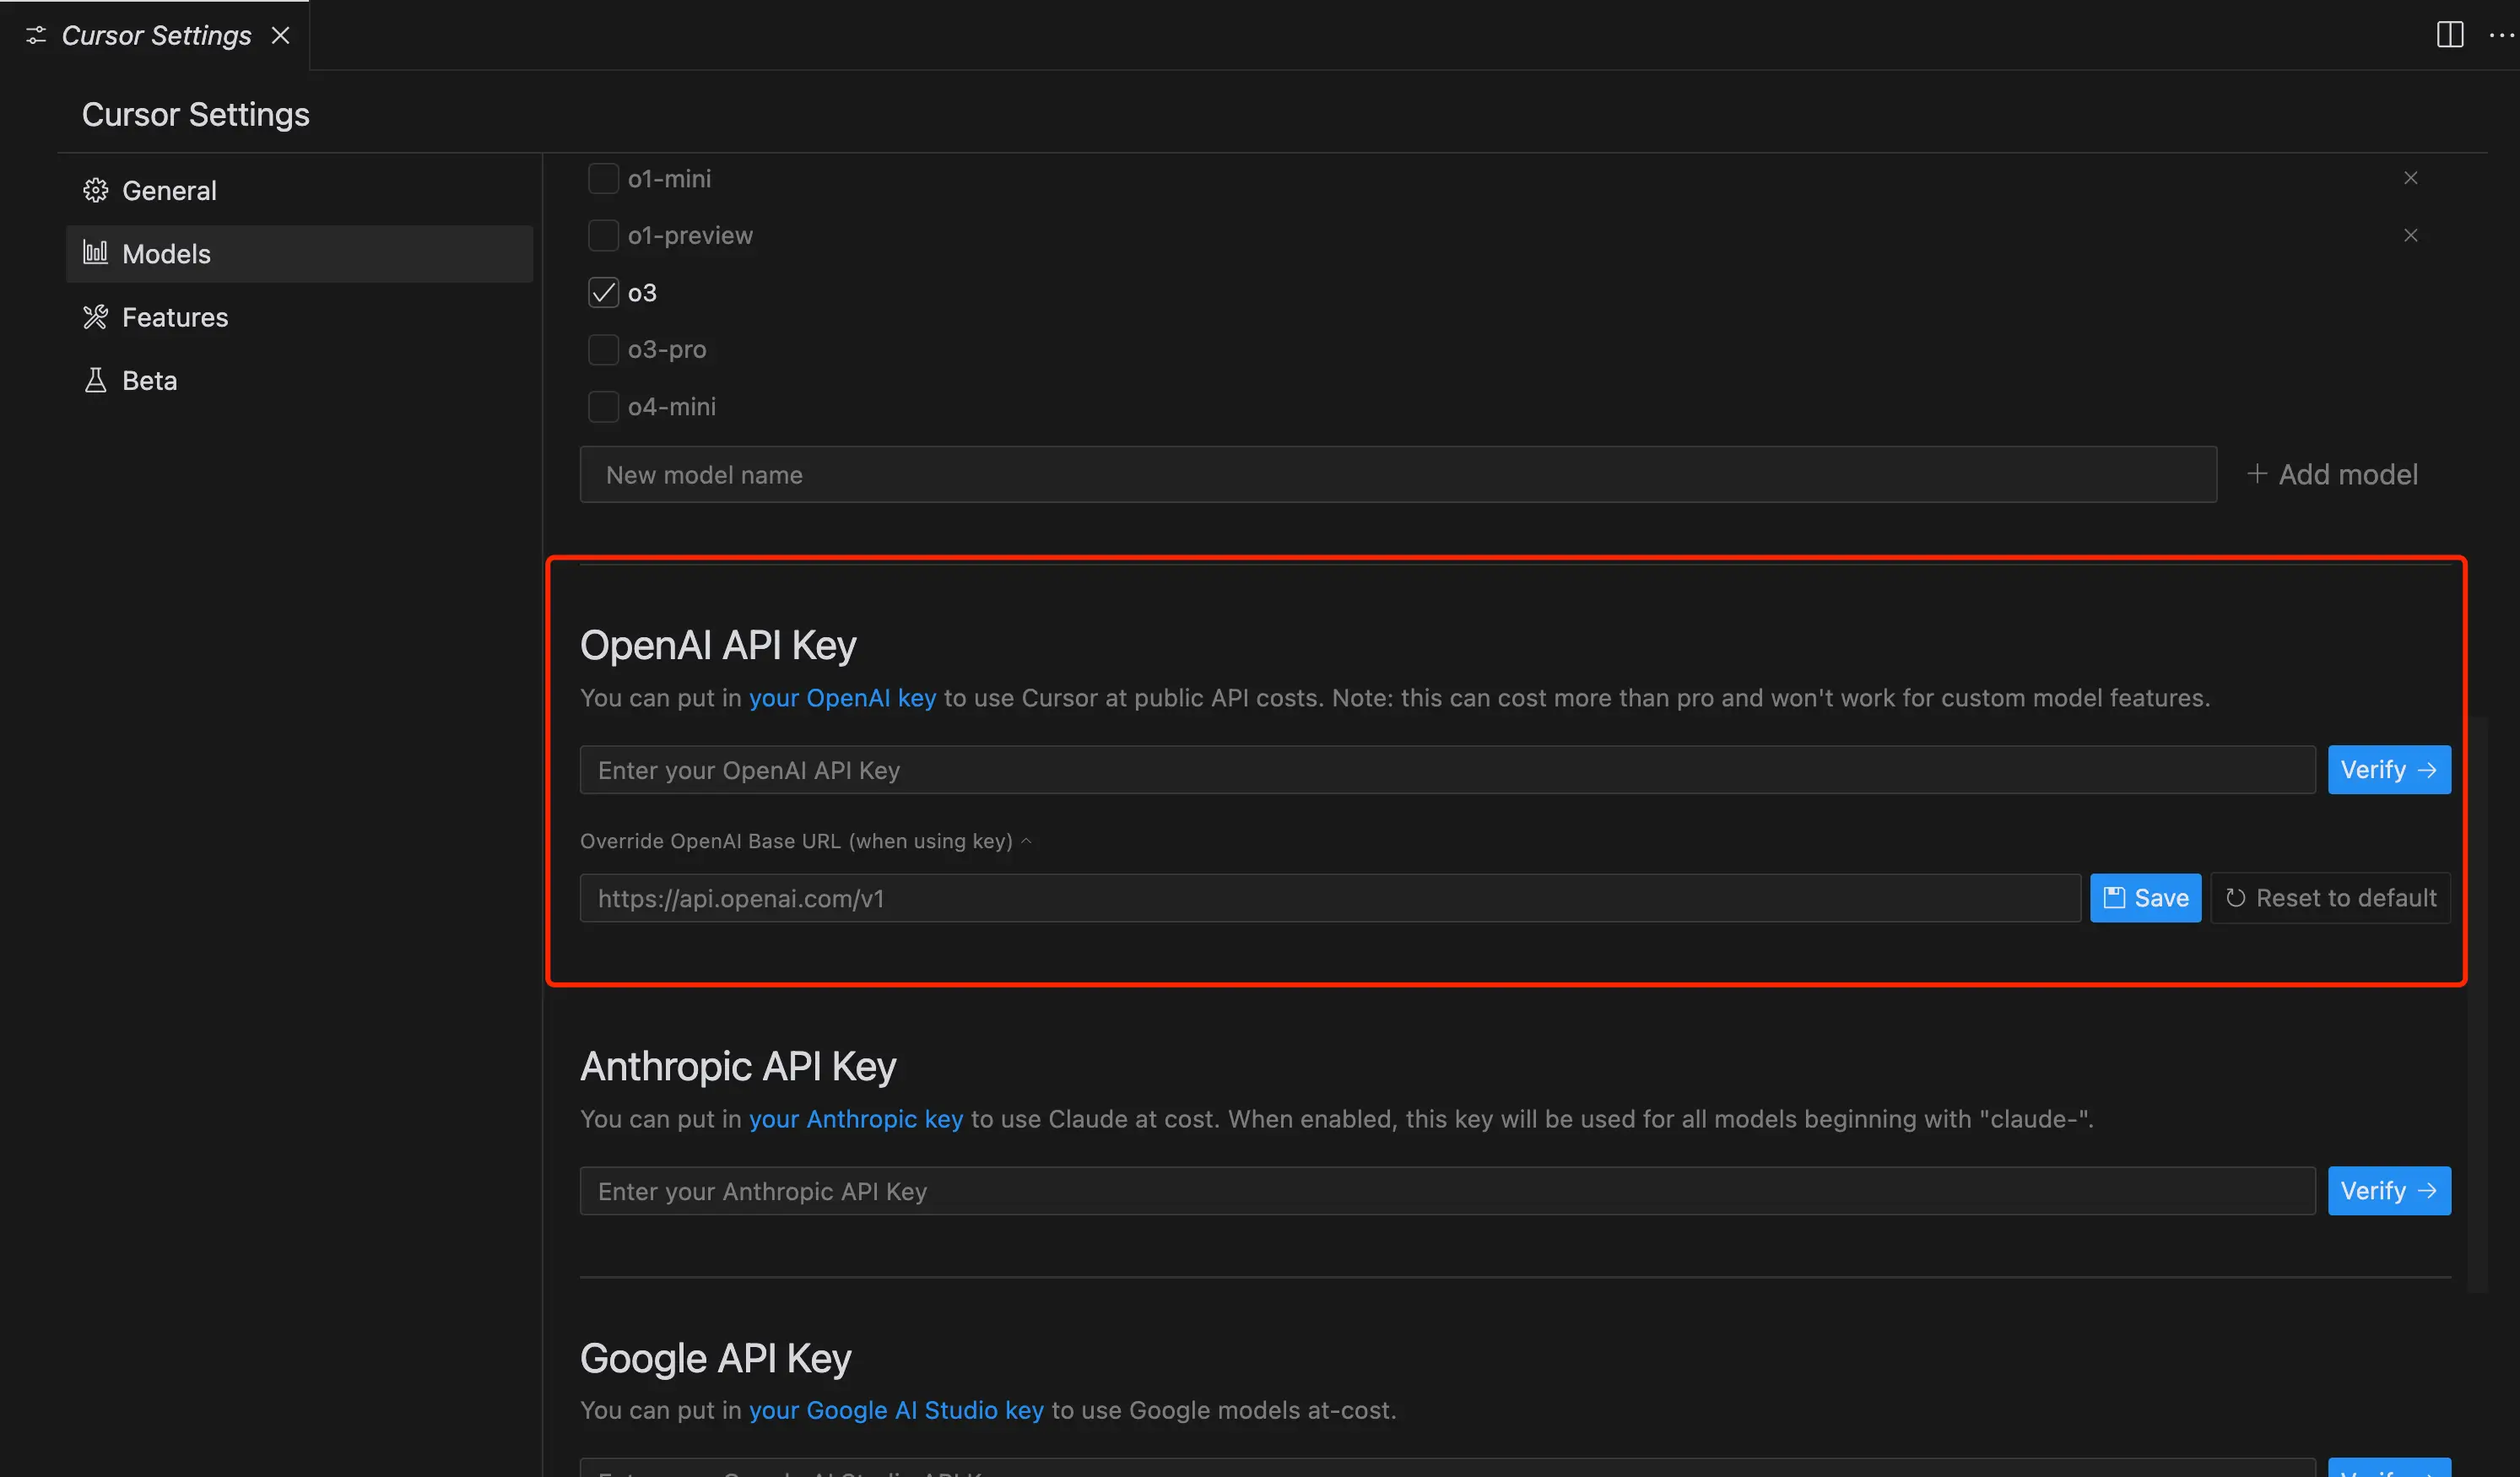Focus the Enter your Anthropic API Key field
2520x1477 pixels.
tap(1446, 1191)
